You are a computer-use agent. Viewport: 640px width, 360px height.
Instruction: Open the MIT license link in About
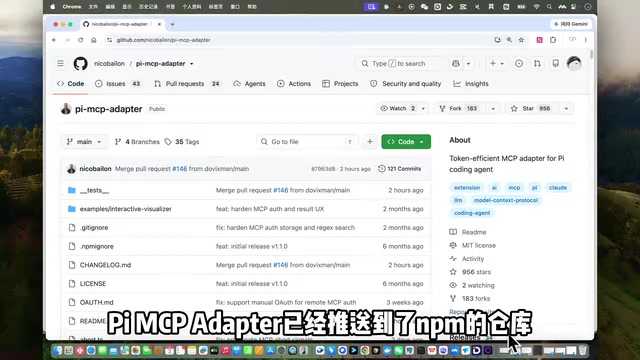[x=479, y=245]
